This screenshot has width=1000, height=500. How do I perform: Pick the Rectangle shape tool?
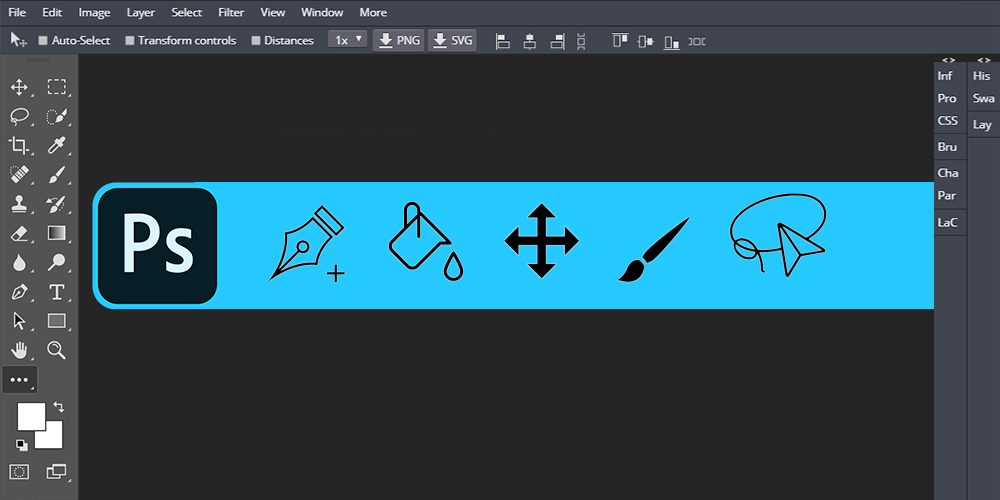coord(57,321)
